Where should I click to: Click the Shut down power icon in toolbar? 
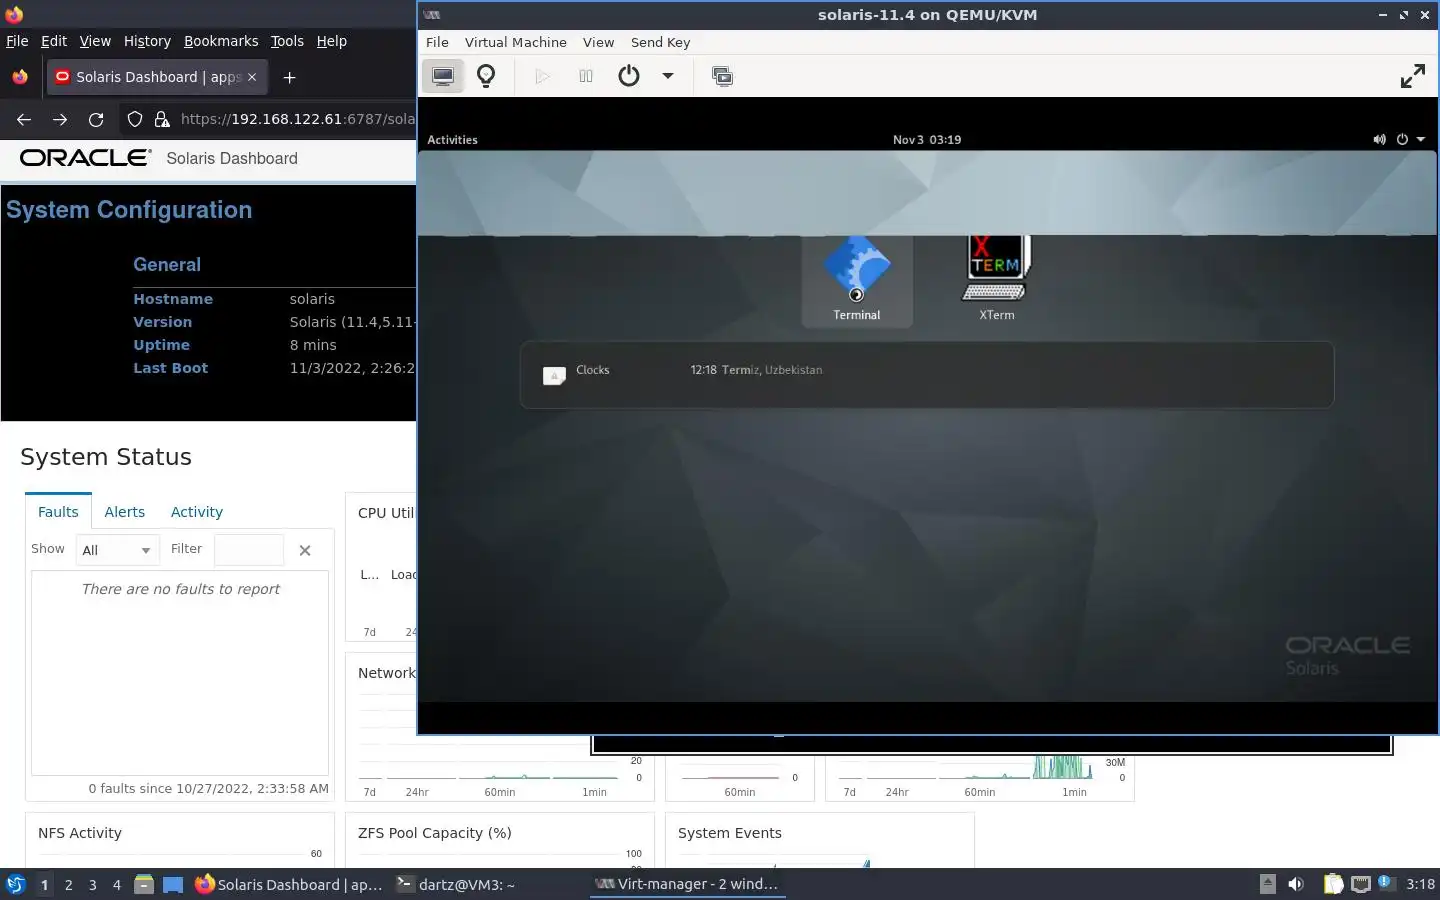(628, 76)
